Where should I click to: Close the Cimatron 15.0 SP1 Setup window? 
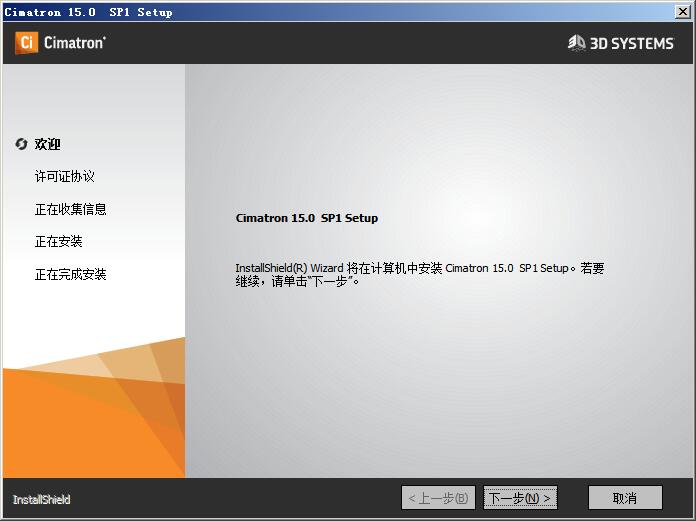pyautogui.click(x=682, y=12)
